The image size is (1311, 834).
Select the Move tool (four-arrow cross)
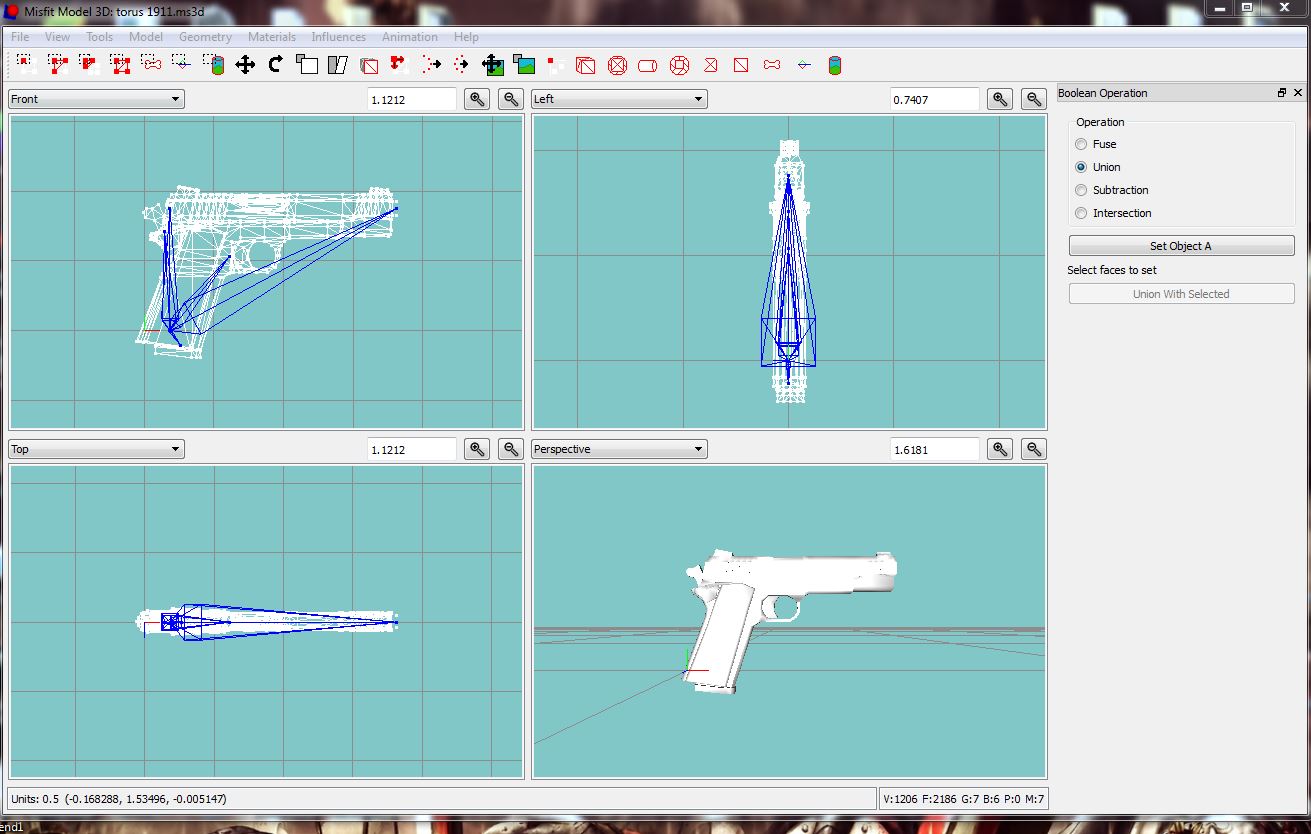pos(245,66)
